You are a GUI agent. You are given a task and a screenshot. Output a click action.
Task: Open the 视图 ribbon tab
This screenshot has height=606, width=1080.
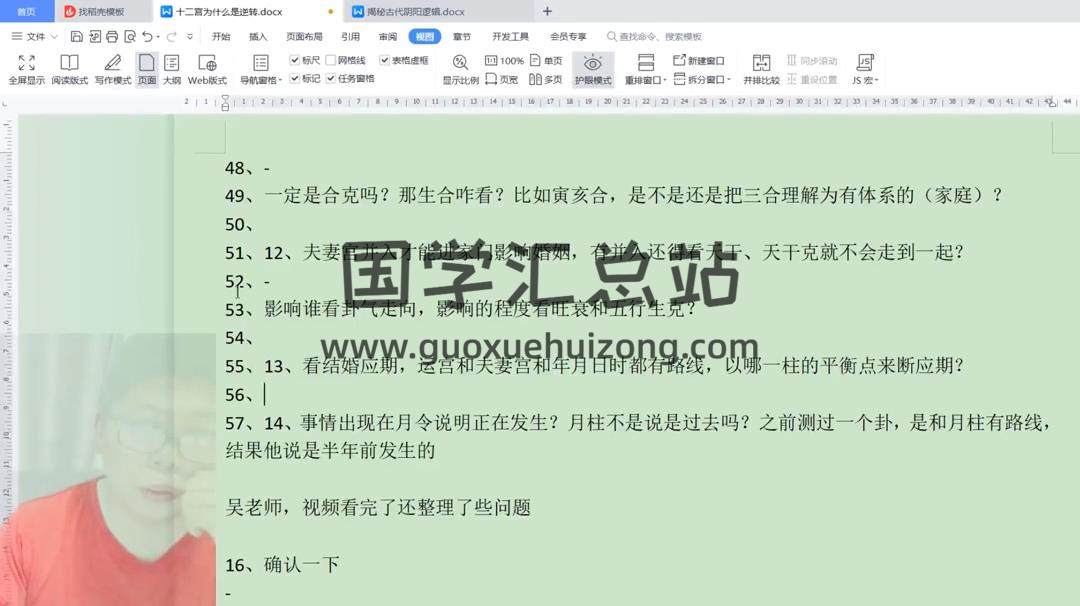(424, 36)
